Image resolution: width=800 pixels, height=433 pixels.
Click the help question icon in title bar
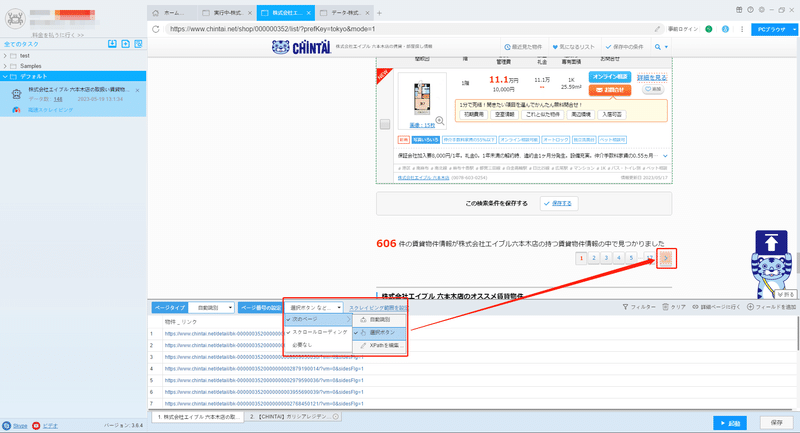click(750, 10)
